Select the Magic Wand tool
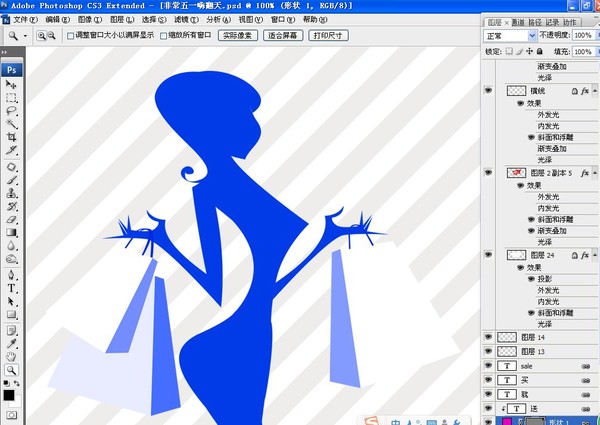This screenshot has width=600, height=425. tap(11, 124)
